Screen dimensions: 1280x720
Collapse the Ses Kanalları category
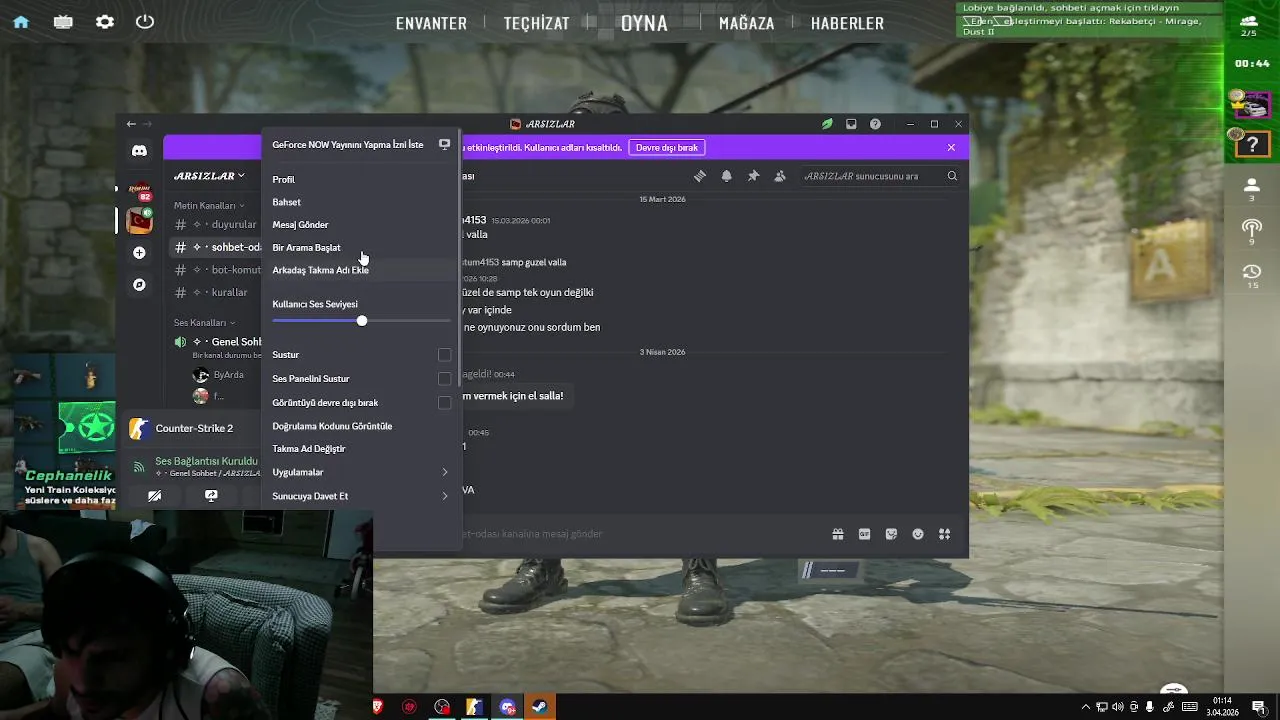coord(204,323)
